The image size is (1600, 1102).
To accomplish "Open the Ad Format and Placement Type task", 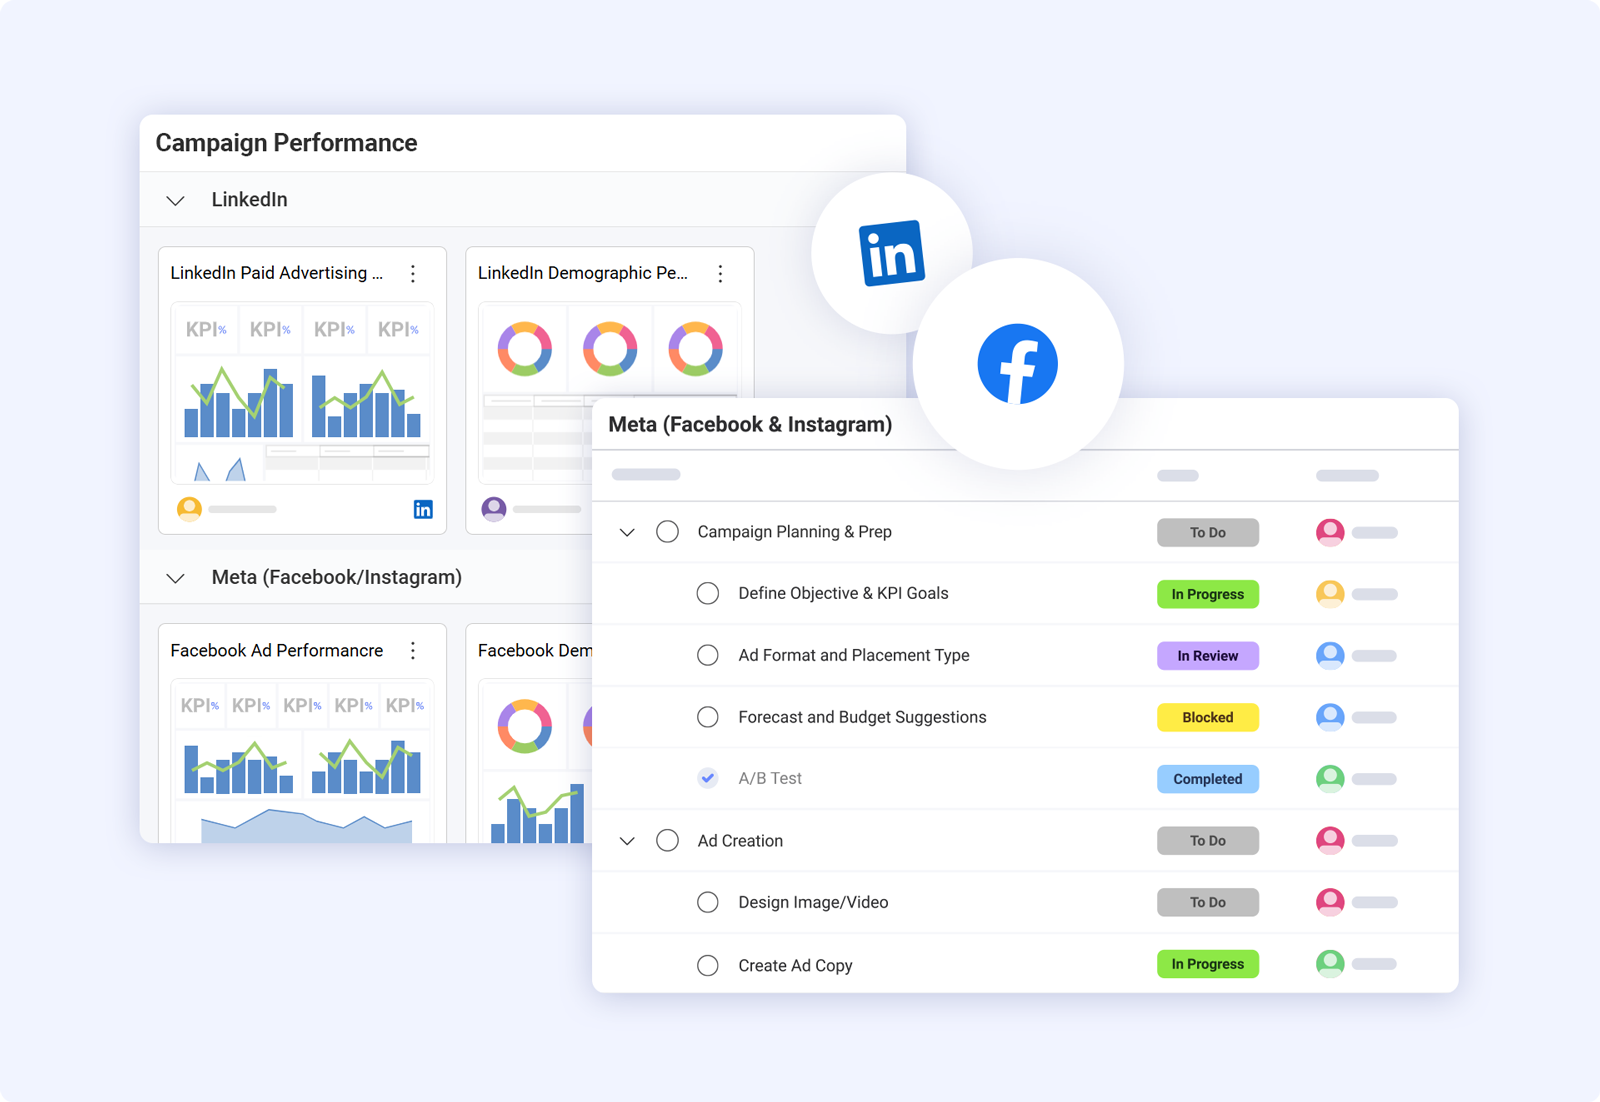I will coord(854,656).
